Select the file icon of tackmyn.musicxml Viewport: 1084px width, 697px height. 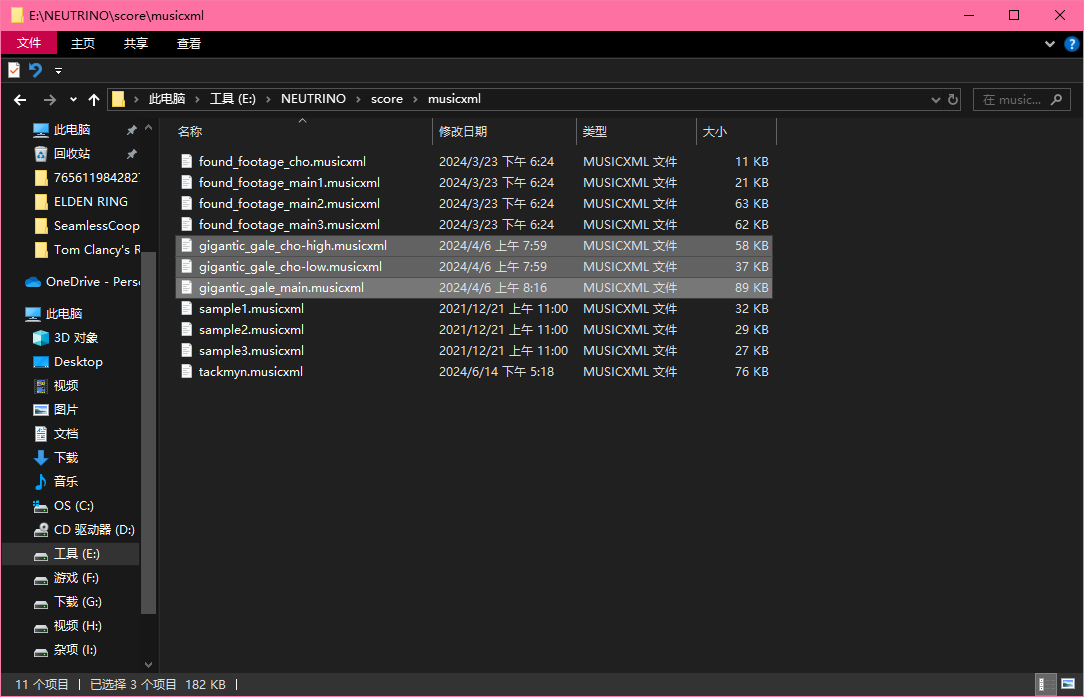186,372
